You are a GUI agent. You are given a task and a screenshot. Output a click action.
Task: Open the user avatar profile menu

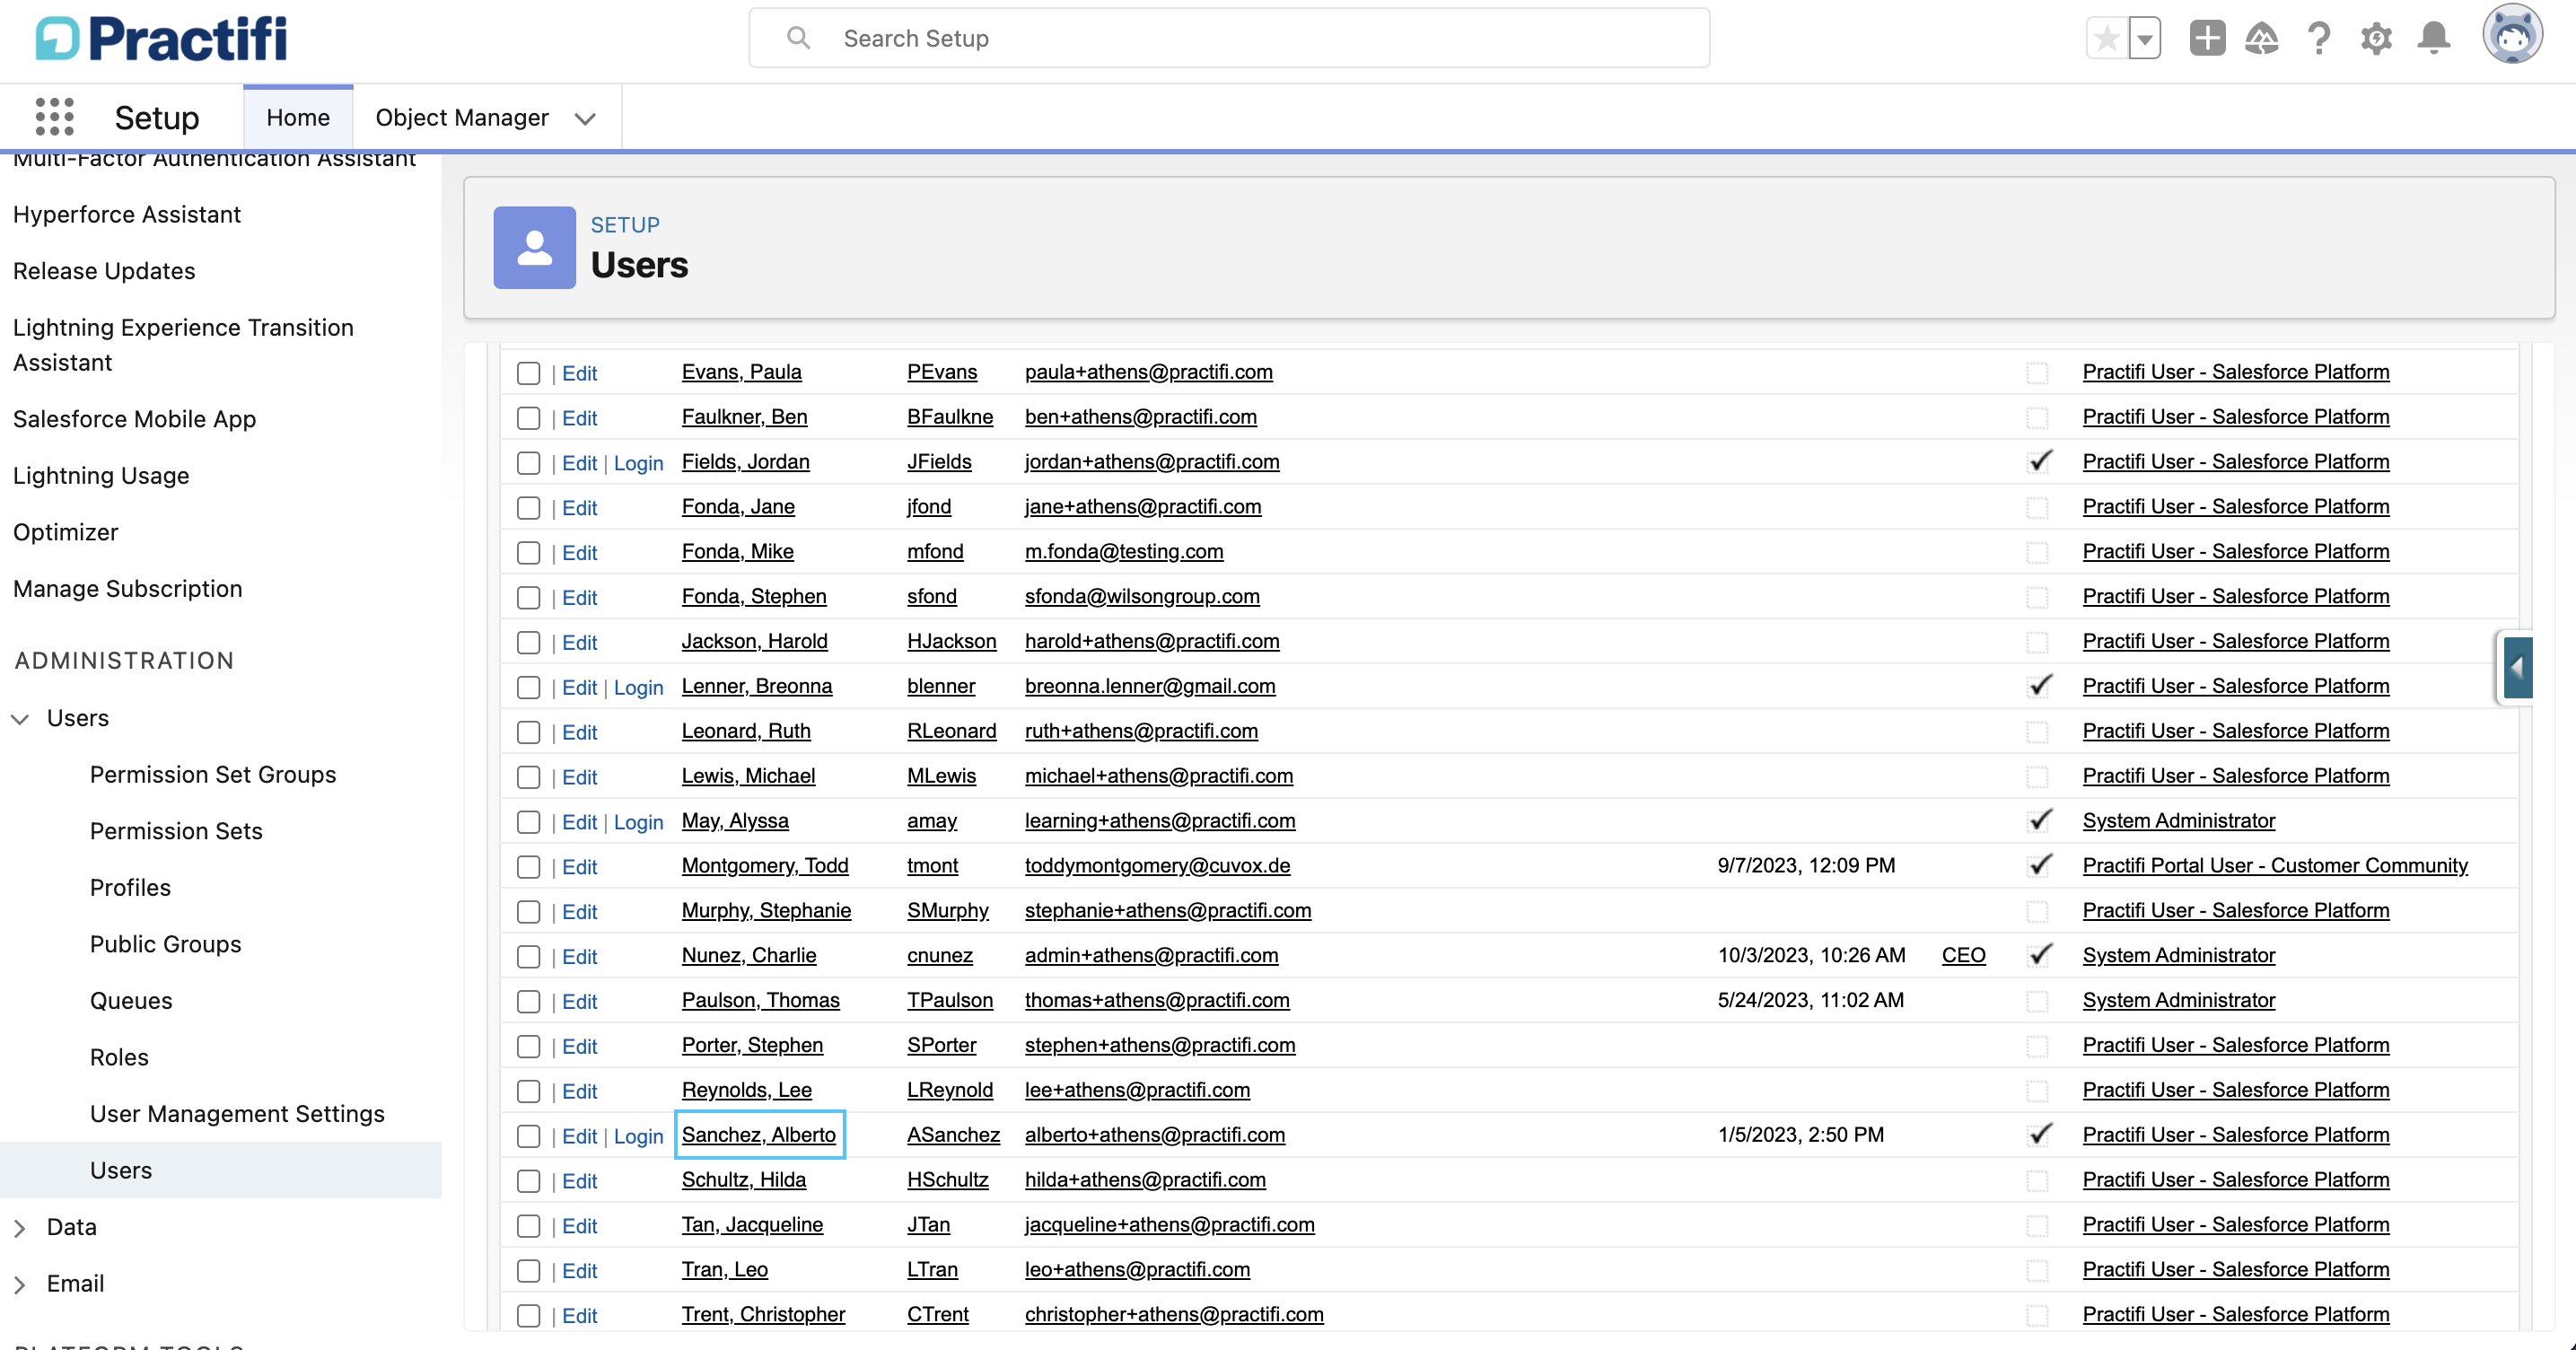(x=2512, y=34)
